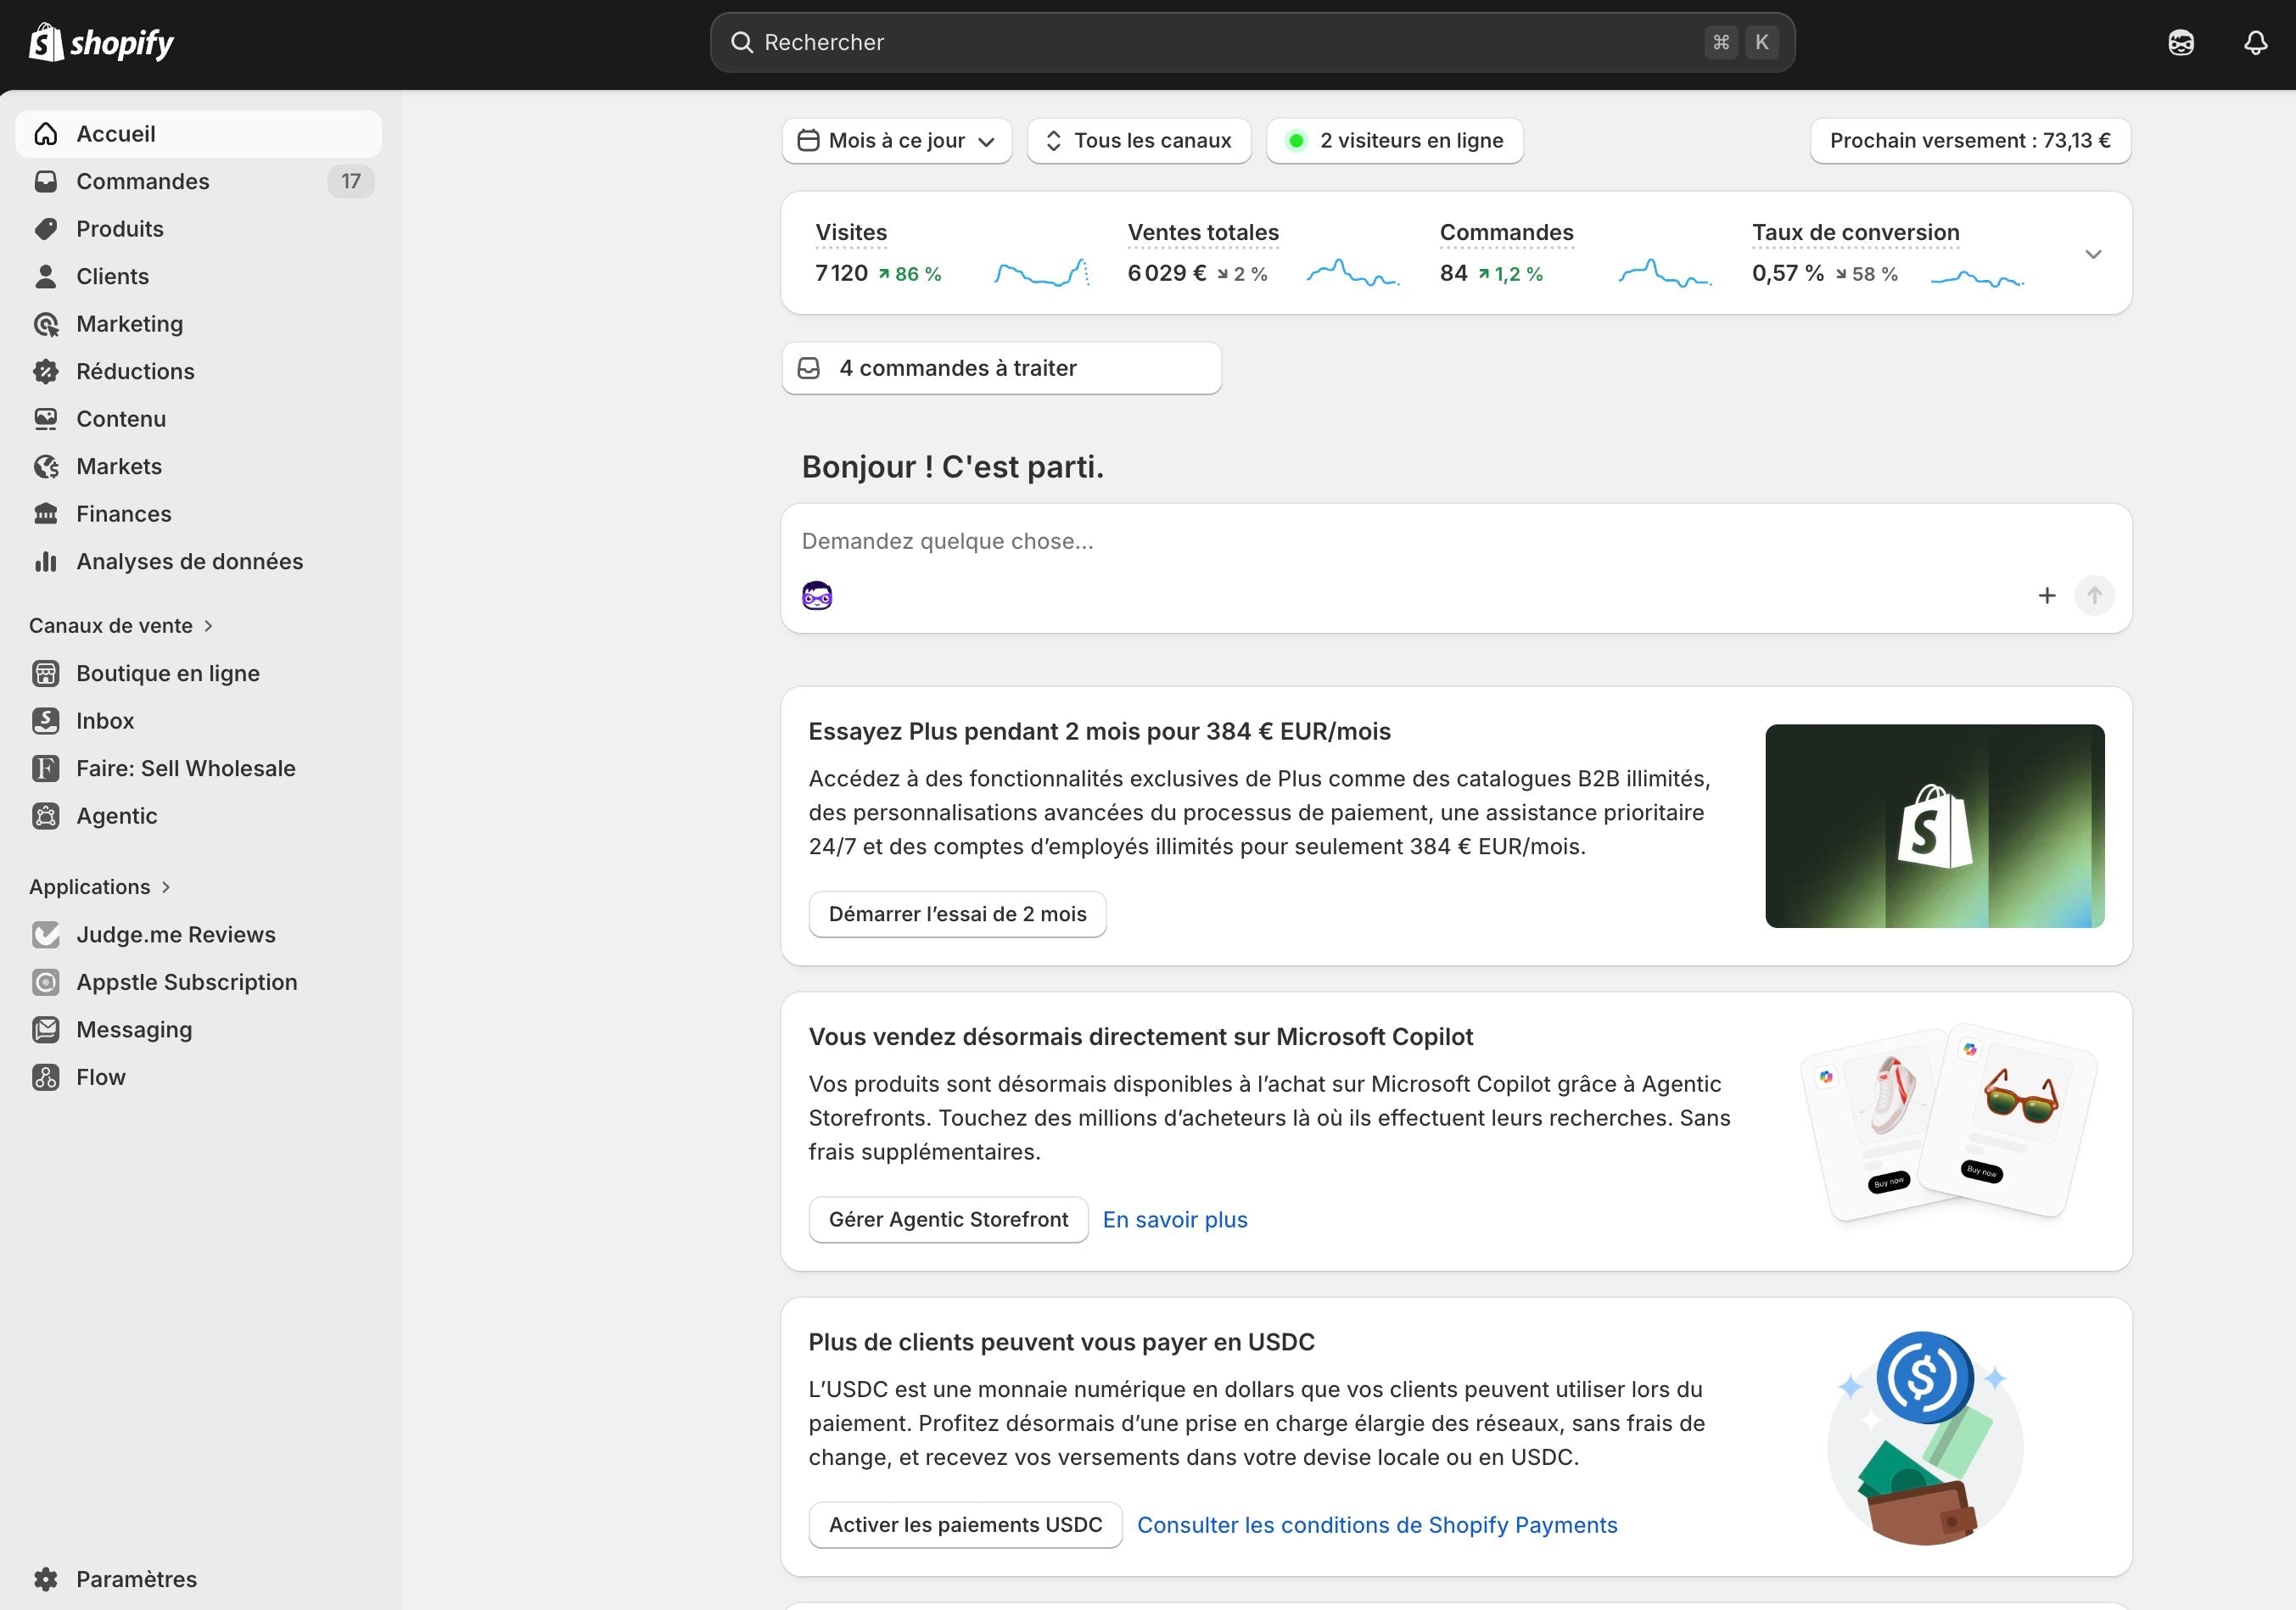Image resolution: width=2296 pixels, height=1610 pixels.
Task: Open the Commandes metric in stats card
Action: pyautogui.click(x=1506, y=232)
